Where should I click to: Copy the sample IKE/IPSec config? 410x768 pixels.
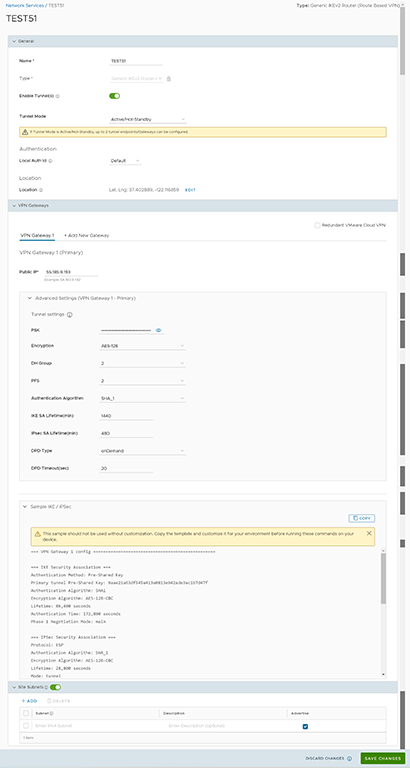pos(362,518)
